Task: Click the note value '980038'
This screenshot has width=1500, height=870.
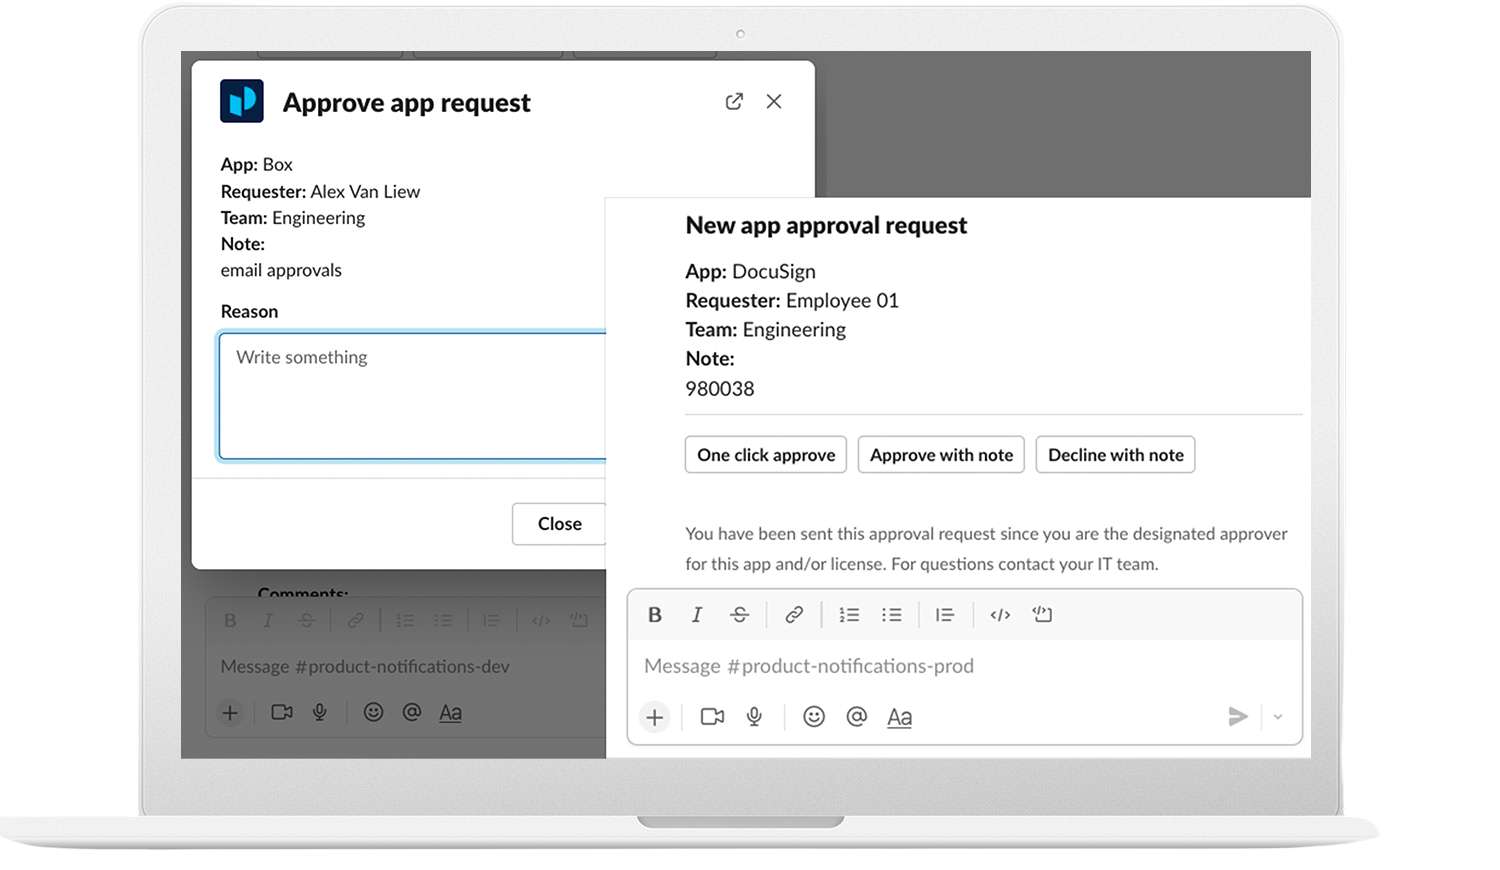Action: point(720,389)
